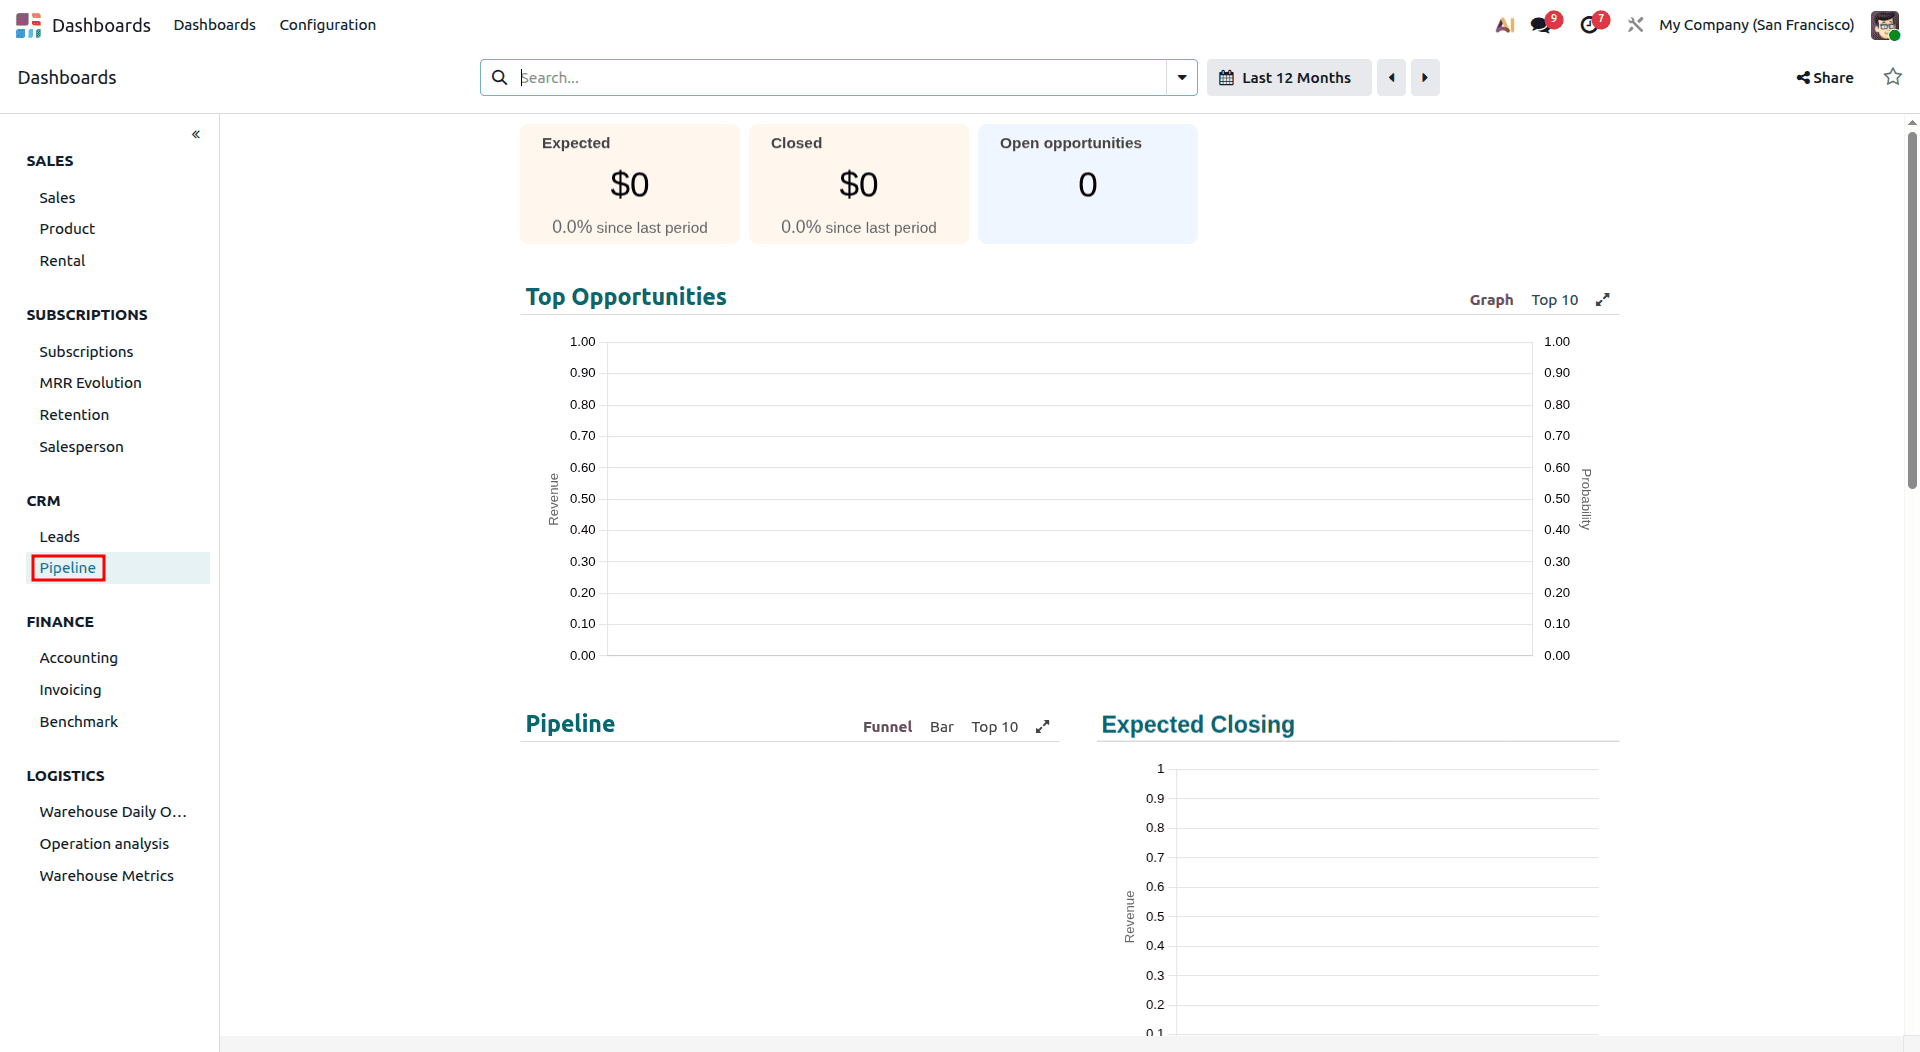Go to next period arrow
Viewport: 1920px width, 1052px height.
pyautogui.click(x=1425, y=77)
